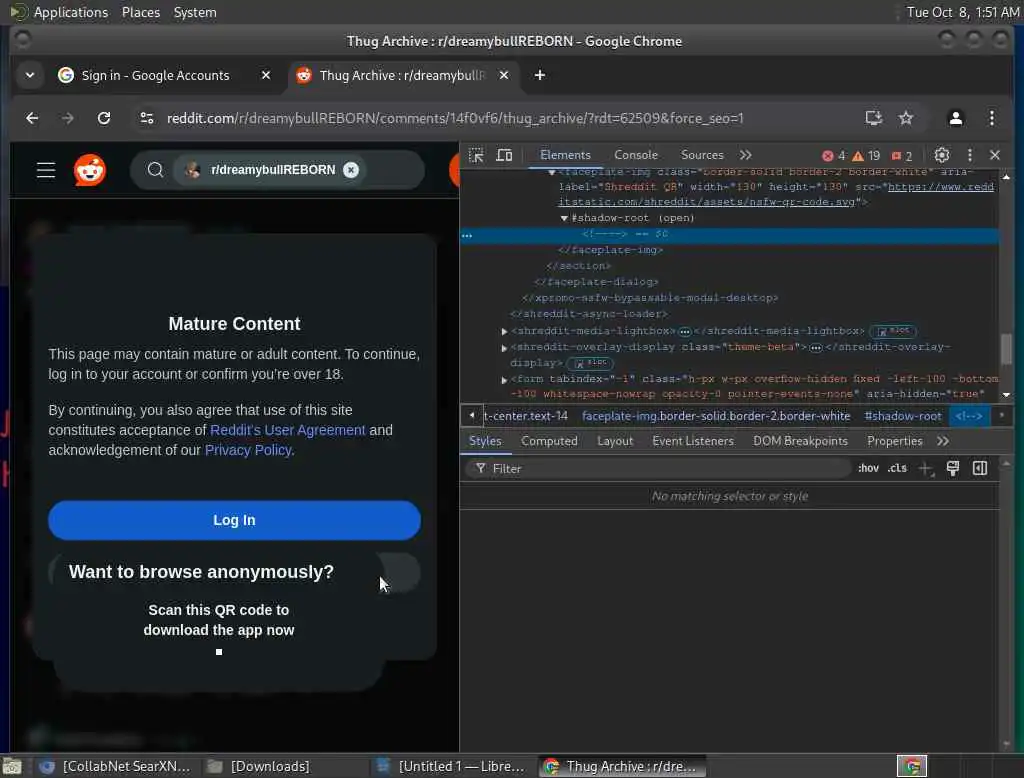Viewport: 1024px width, 778px height.
Task: Click the install app icon in address bar
Action: [x=873, y=118]
